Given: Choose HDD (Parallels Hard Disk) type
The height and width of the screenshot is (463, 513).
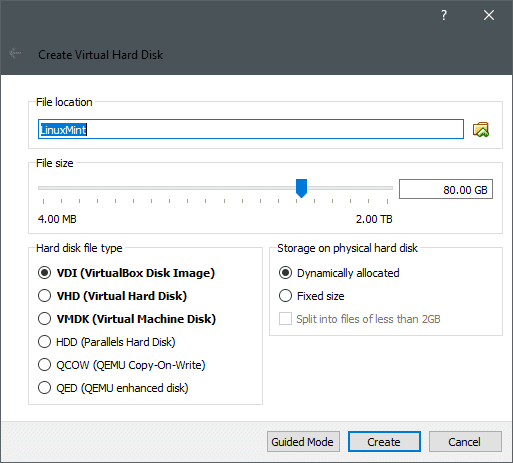Looking at the screenshot, I should (x=107, y=342).
